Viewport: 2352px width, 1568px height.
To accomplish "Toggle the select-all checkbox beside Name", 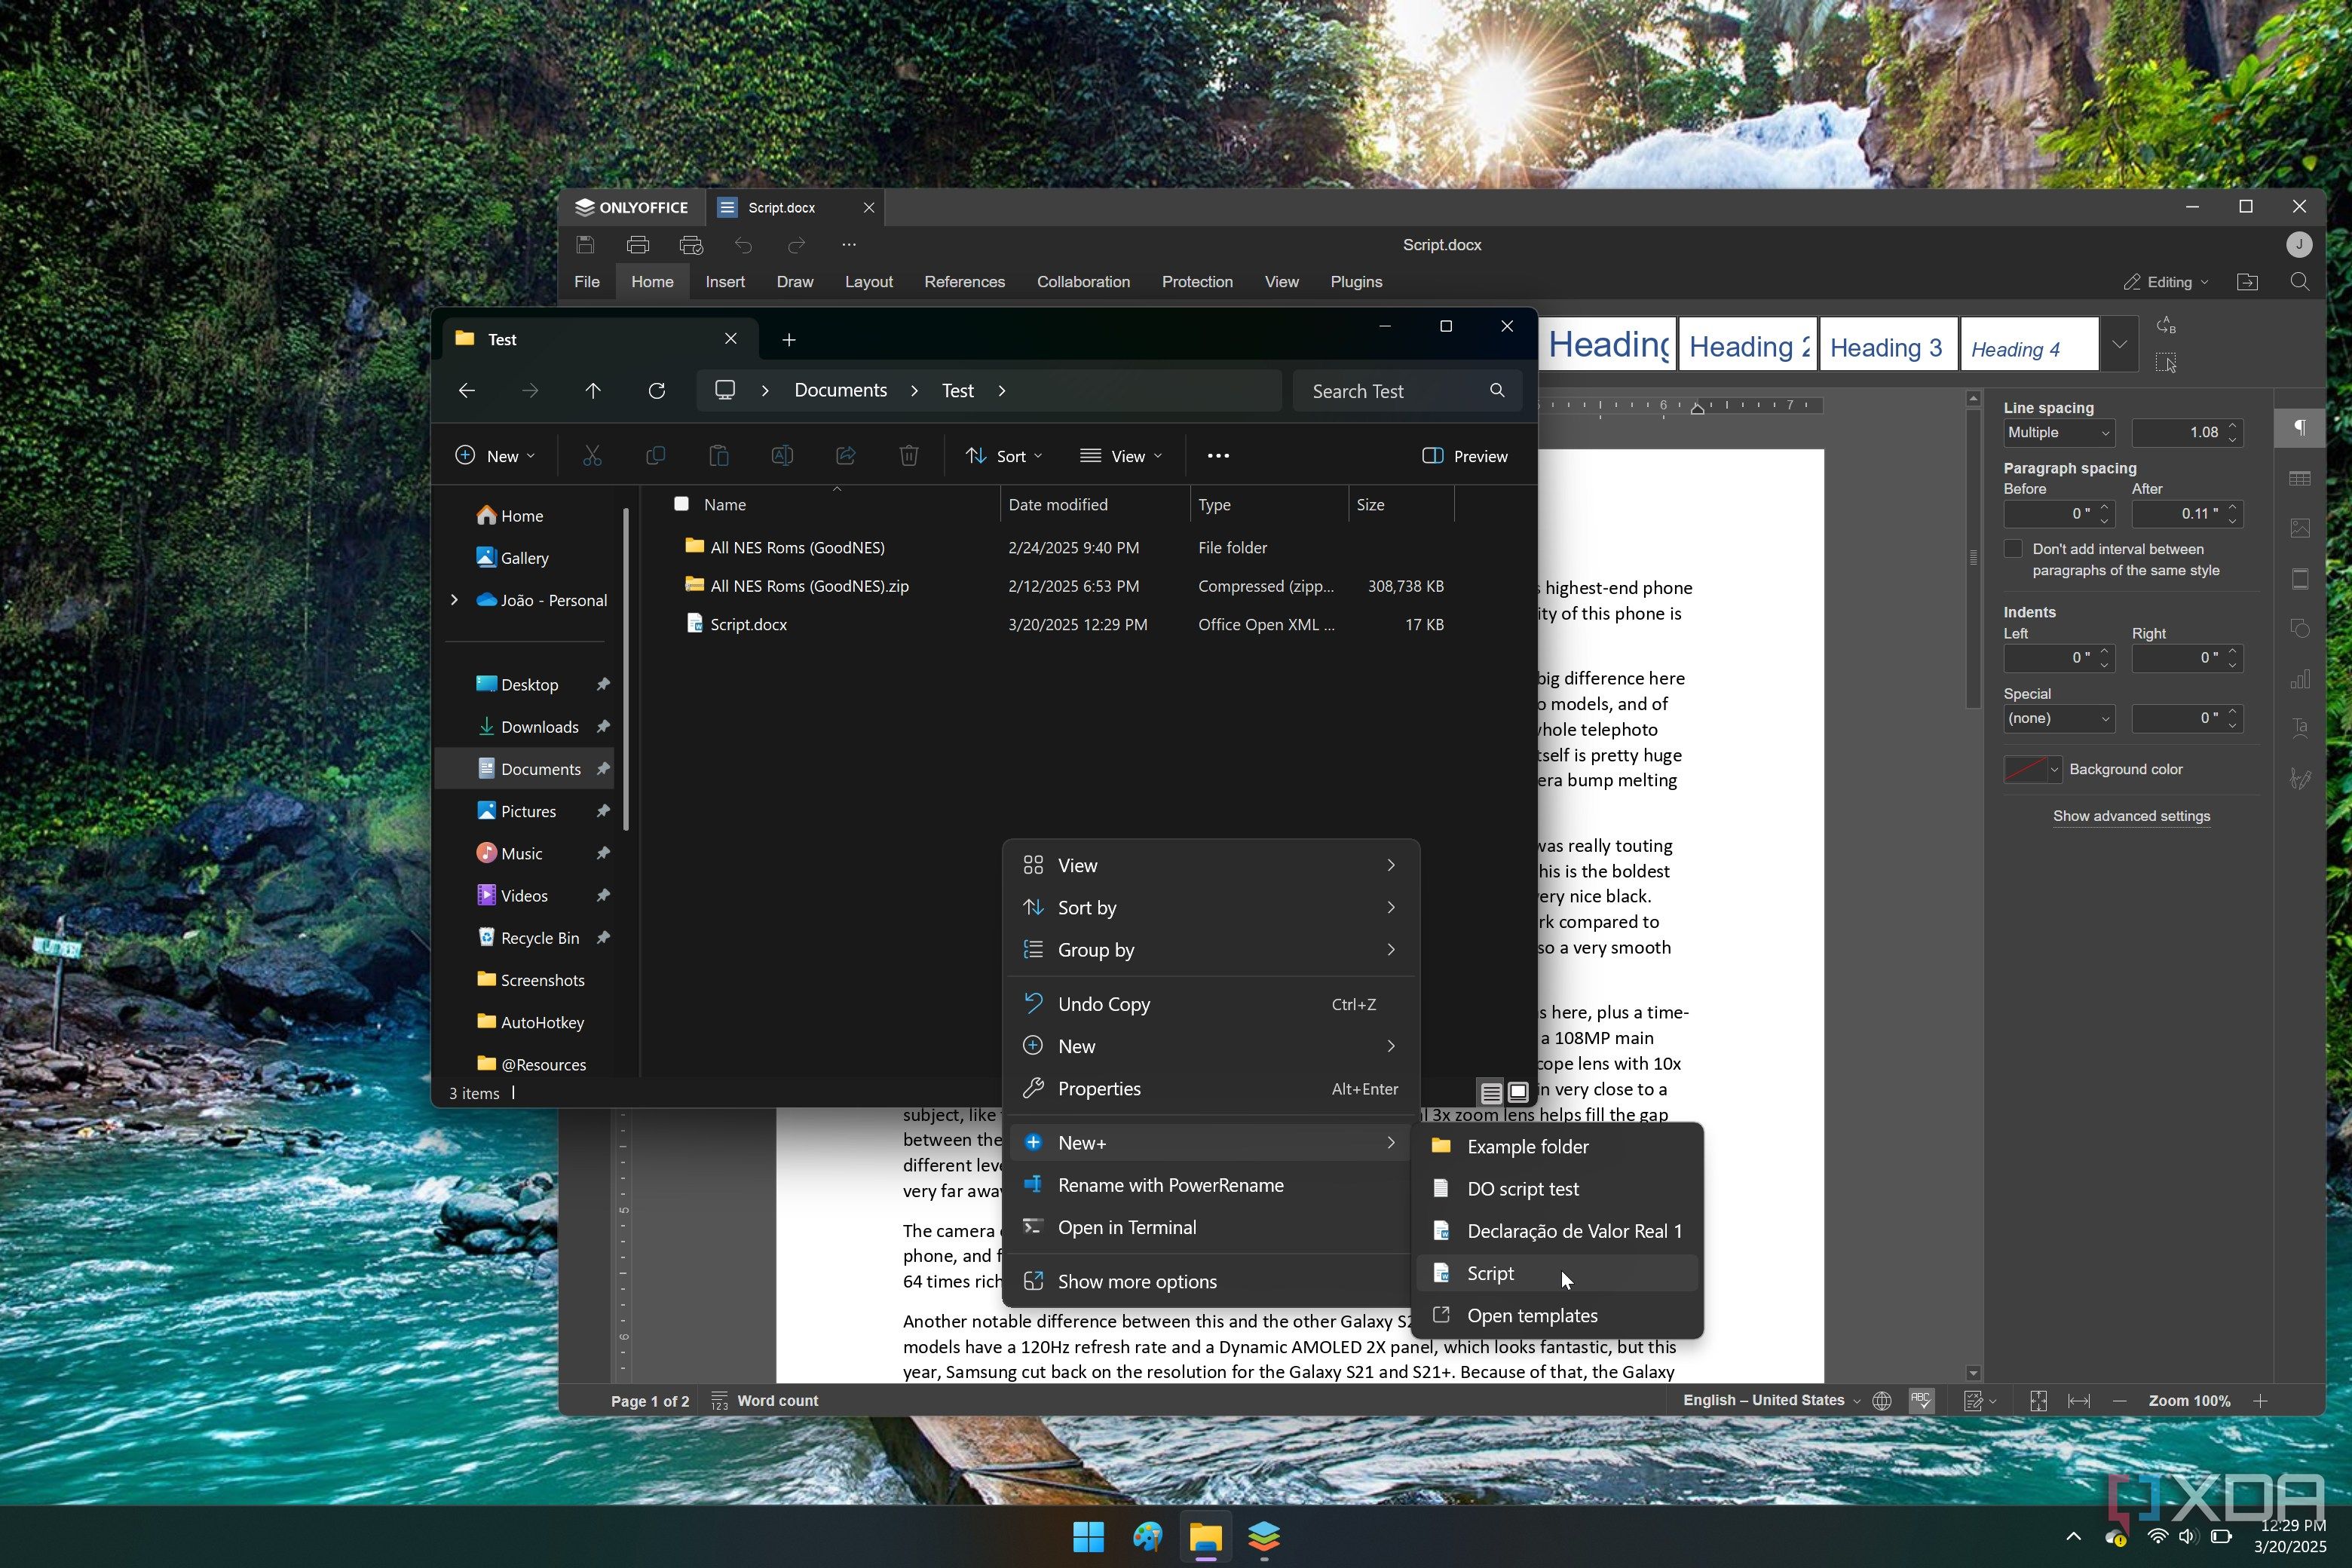I will click(681, 504).
